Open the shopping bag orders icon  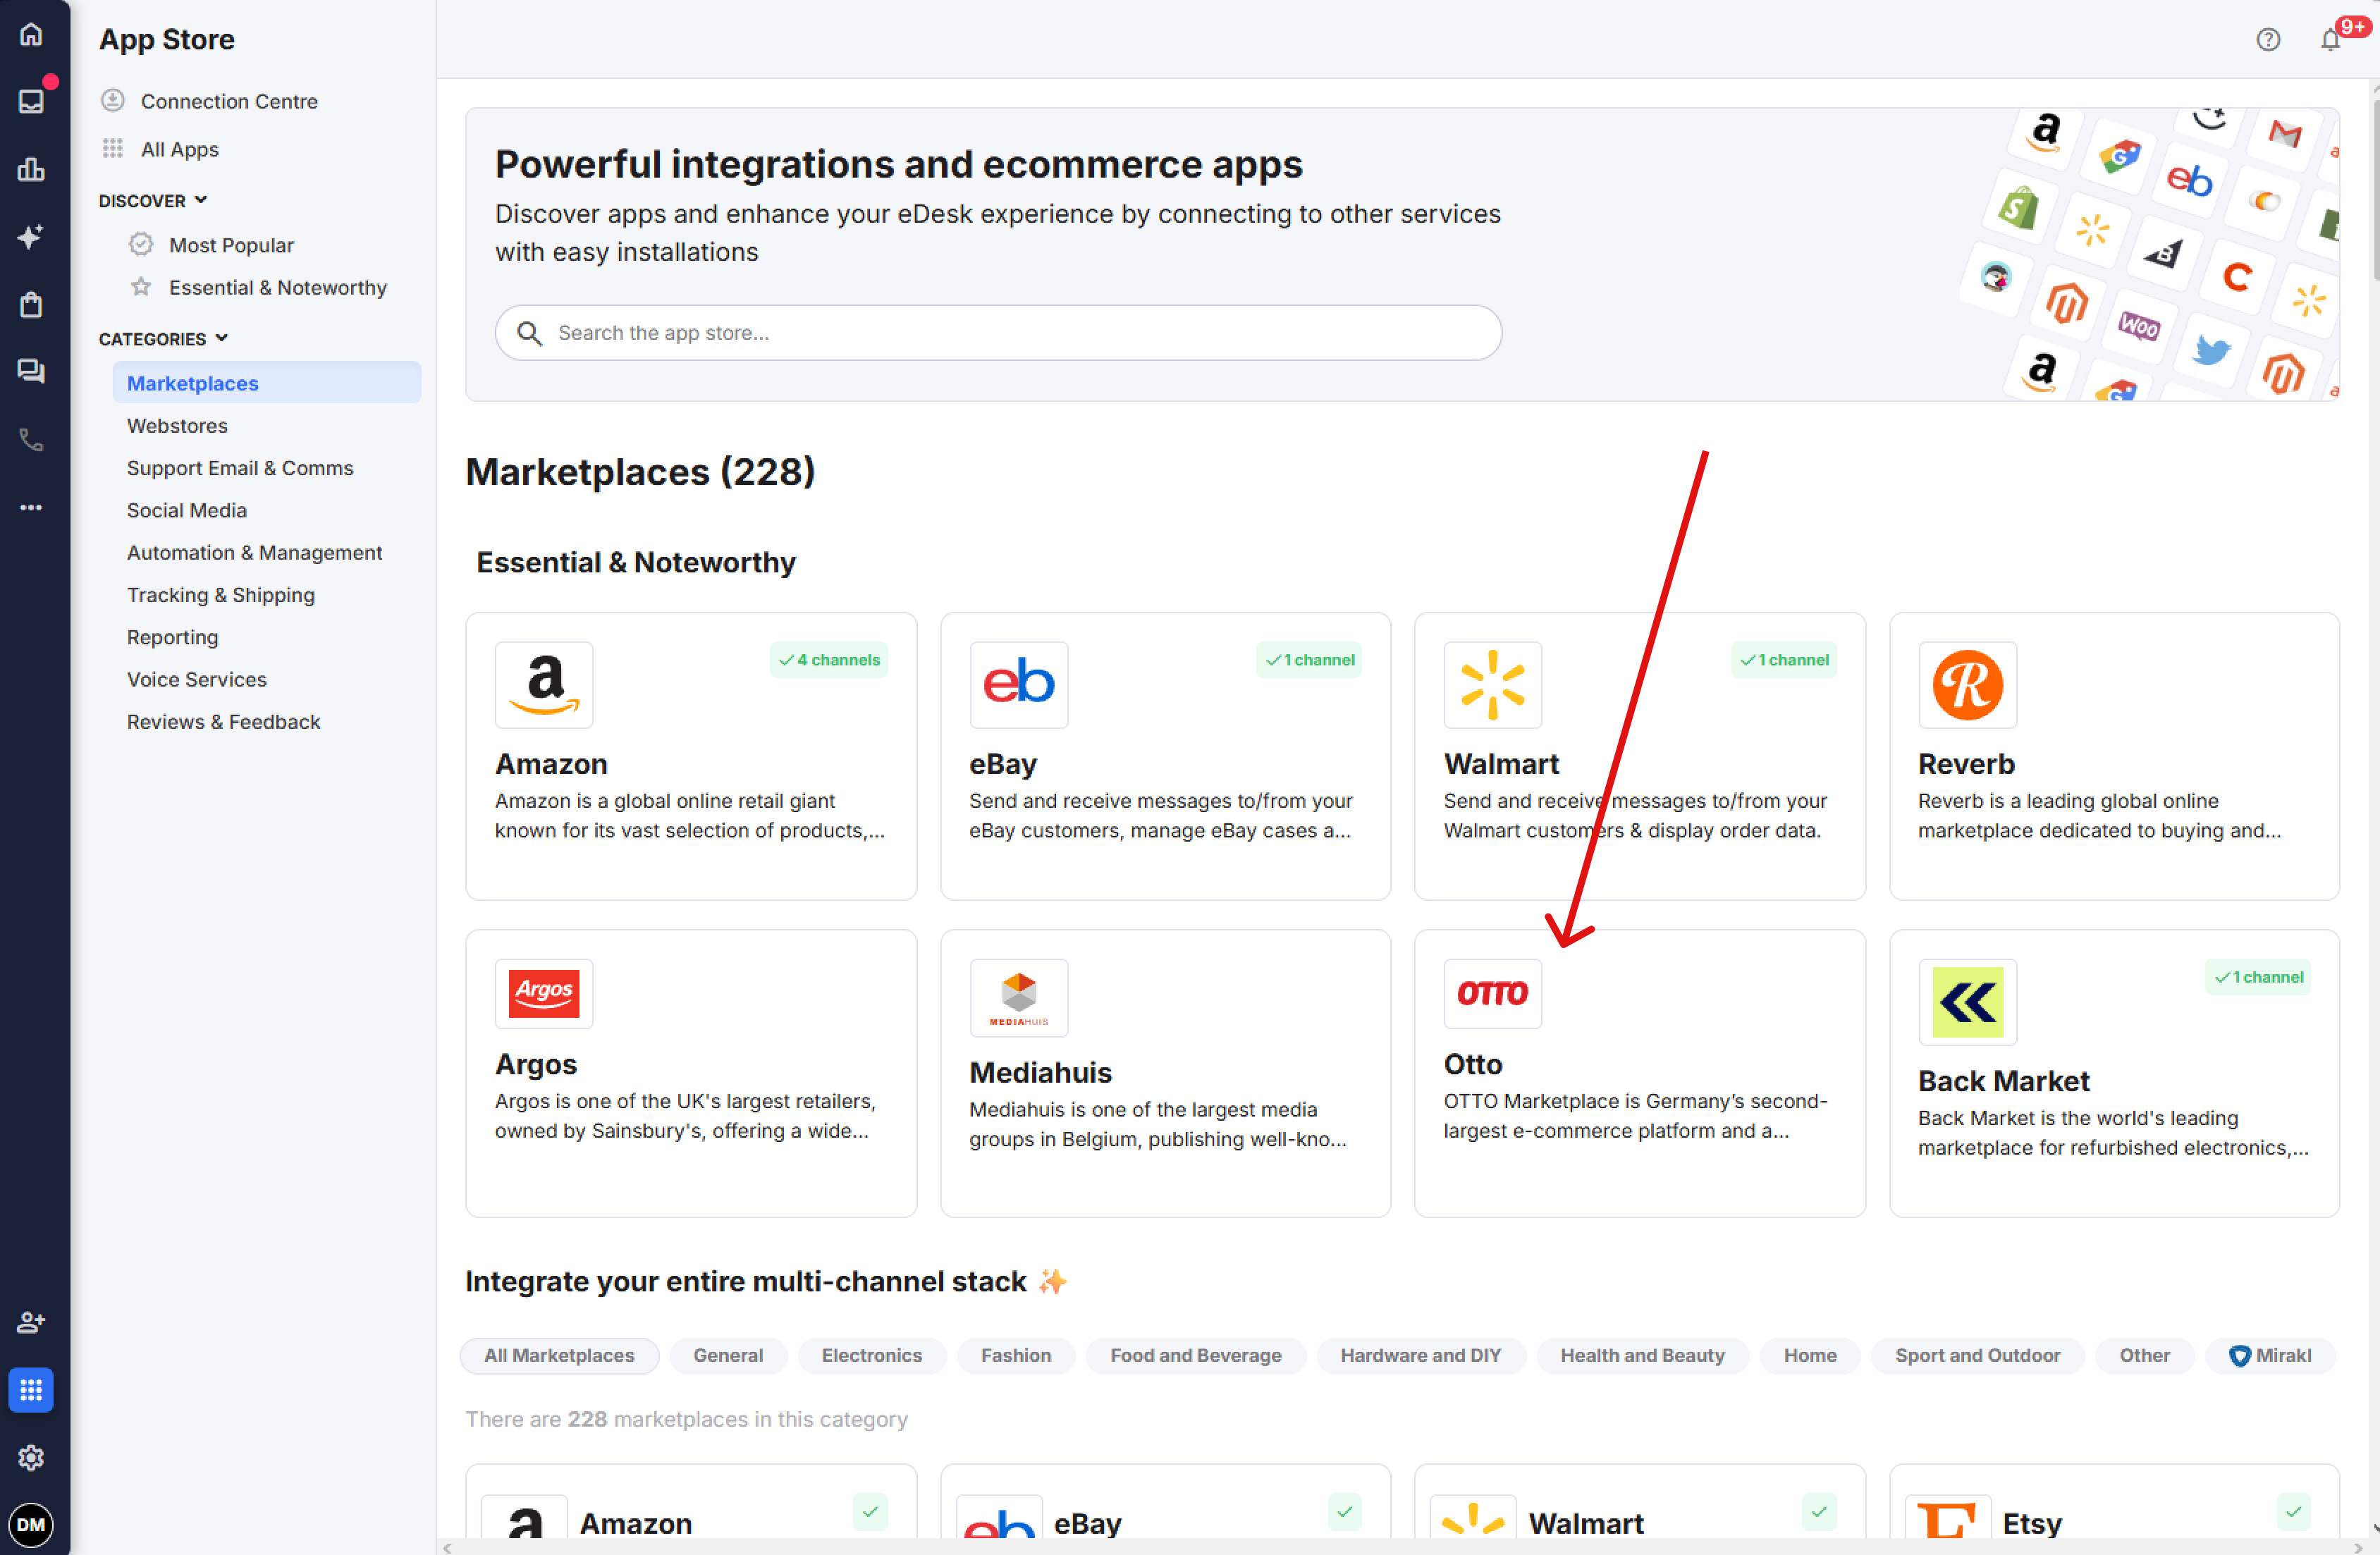tap(31, 304)
